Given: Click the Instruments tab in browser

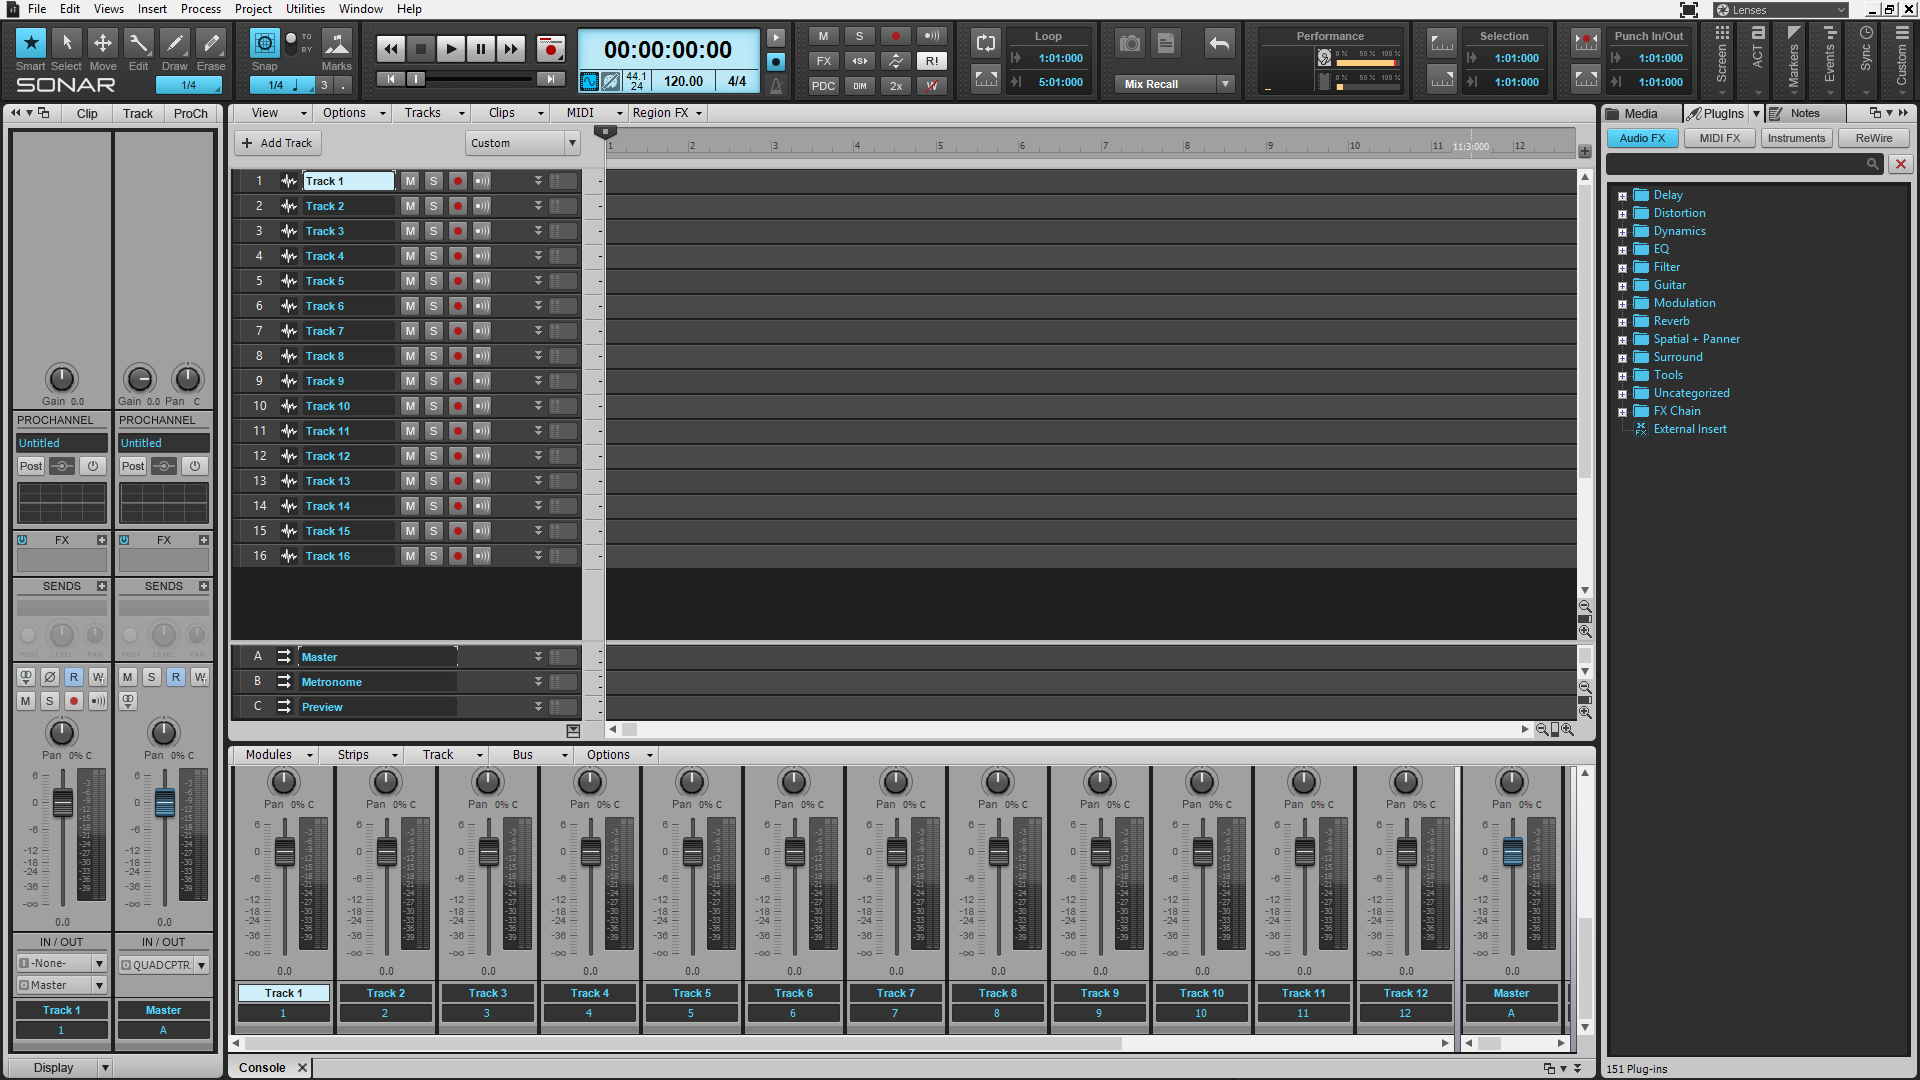Looking at the screenshot, I should pyautogui.click(x=1796, y=137).
